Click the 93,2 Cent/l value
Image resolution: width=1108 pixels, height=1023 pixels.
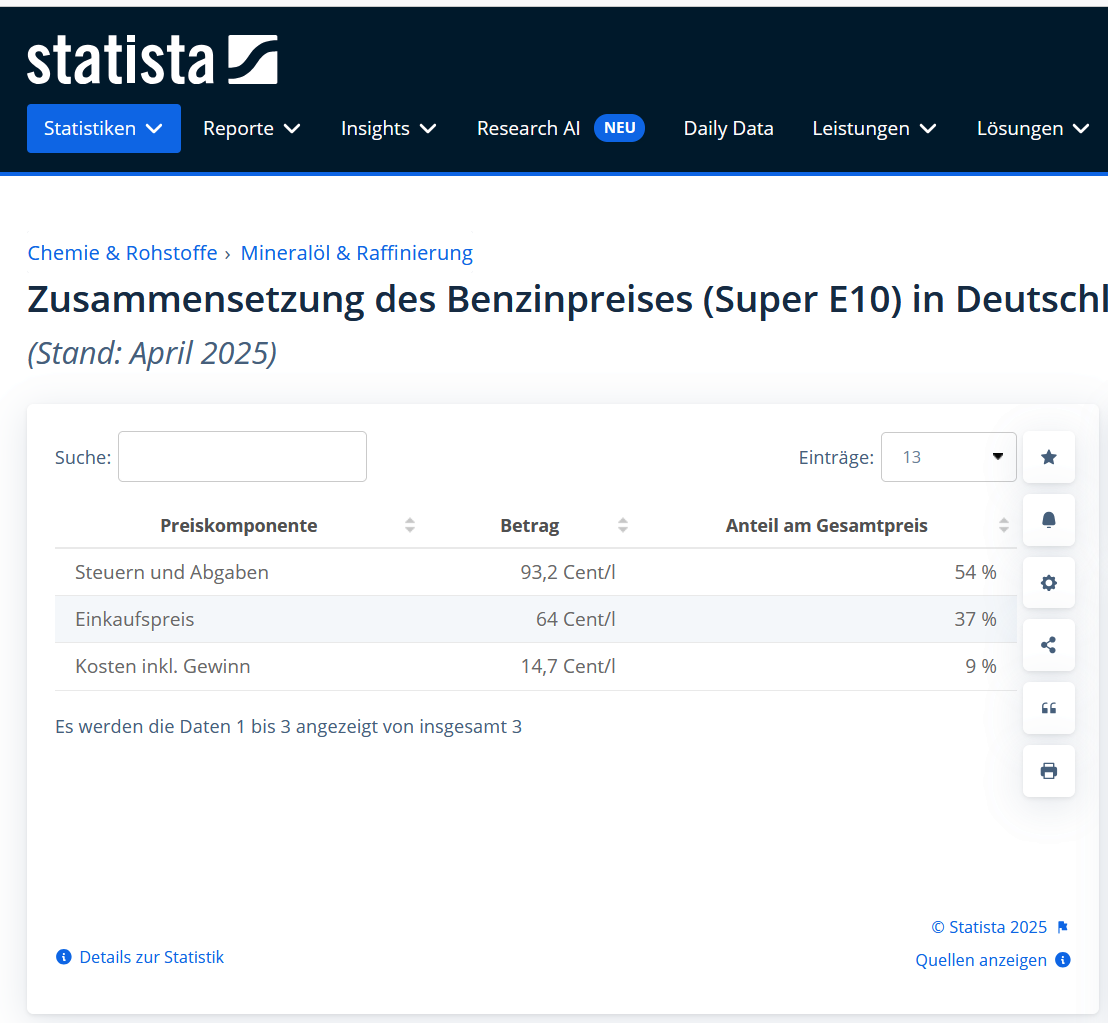click(x=568, y=572)
